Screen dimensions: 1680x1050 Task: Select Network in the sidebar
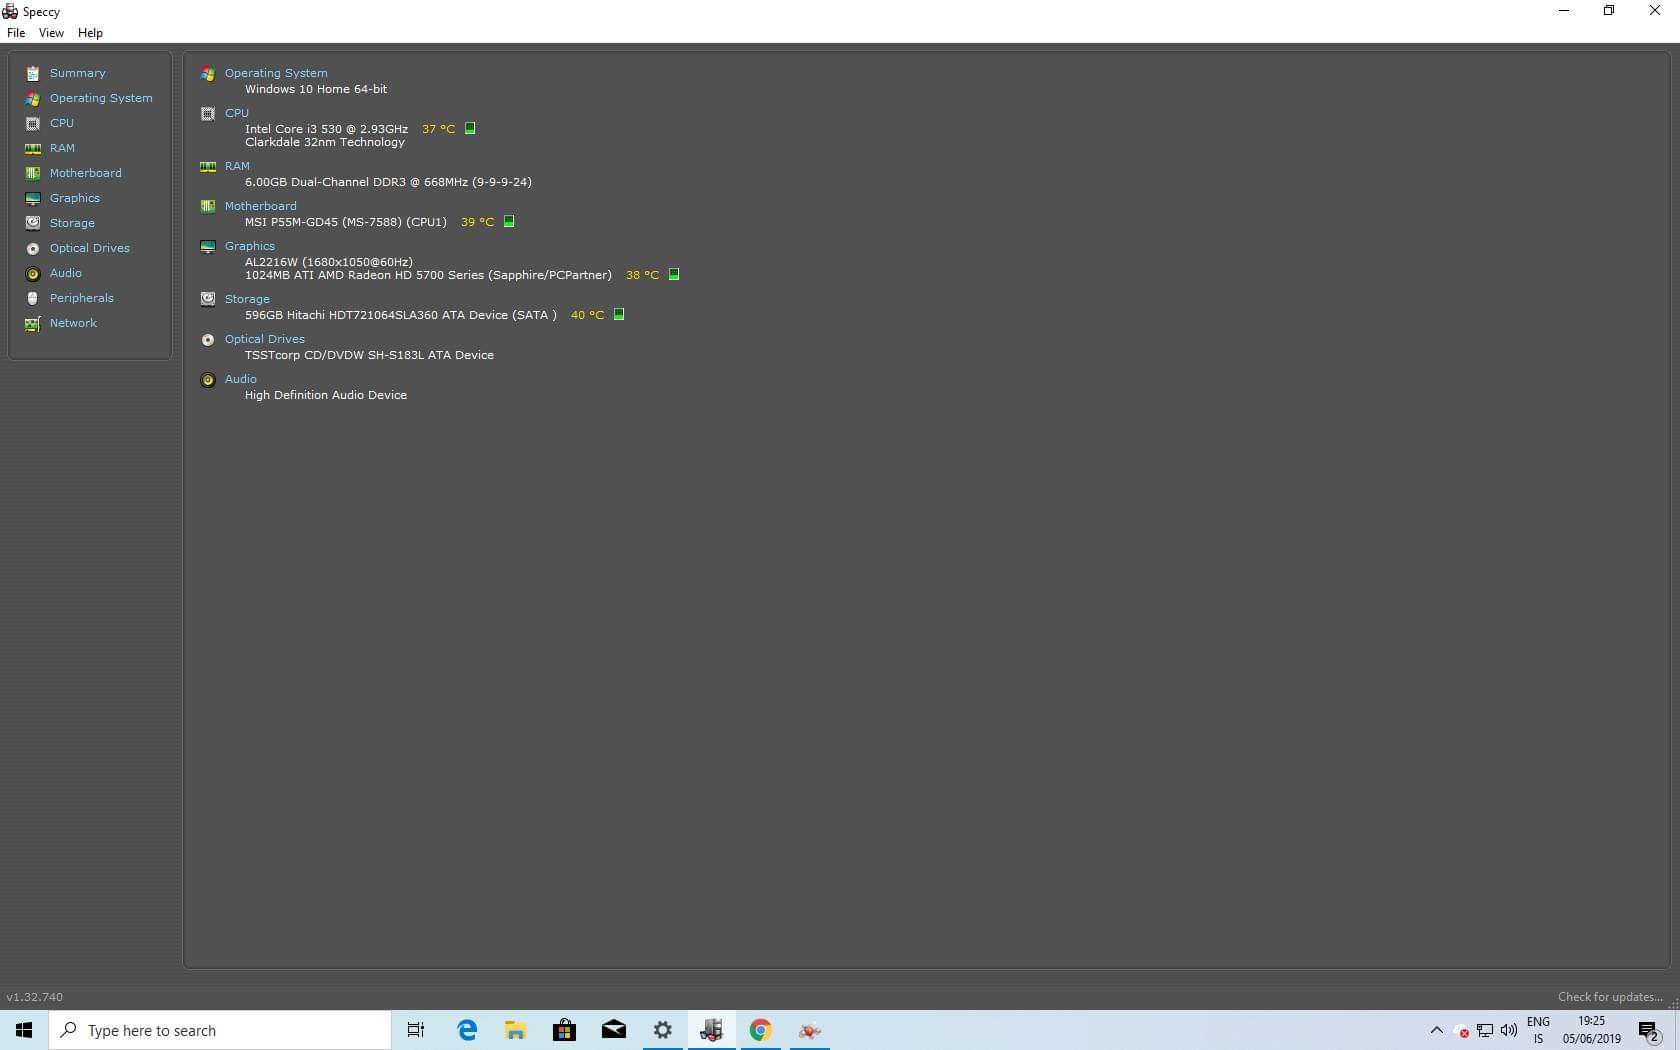click(x=73, y=323)
